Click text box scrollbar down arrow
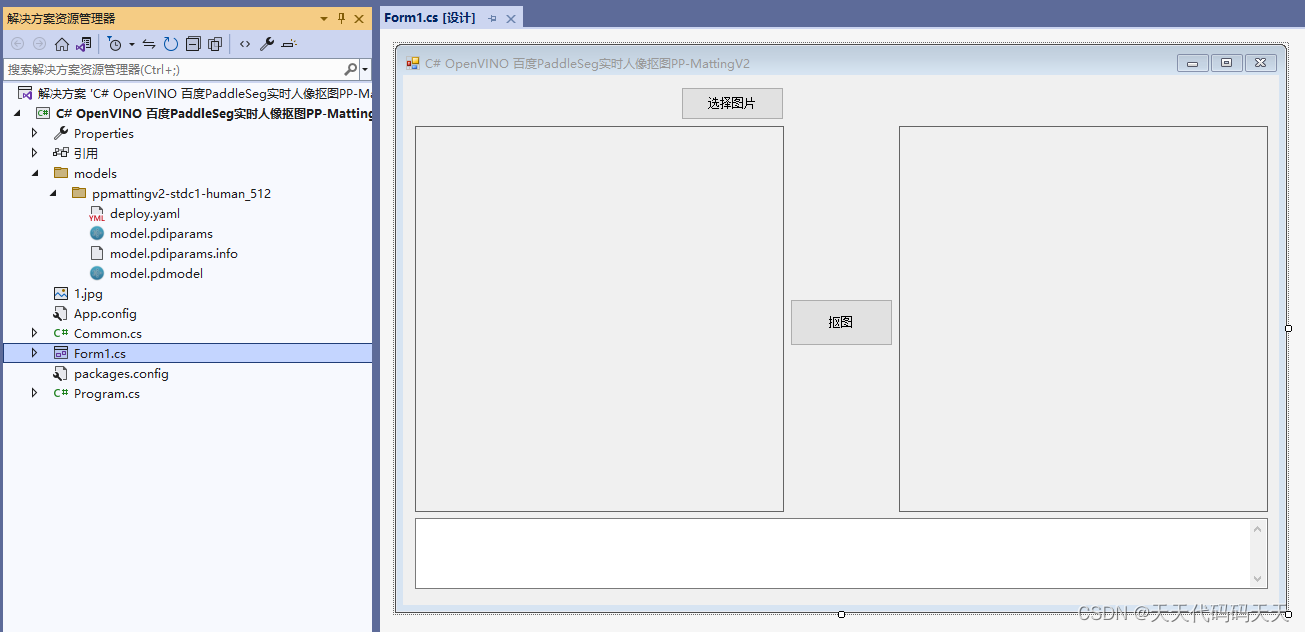 (1258, 579)
